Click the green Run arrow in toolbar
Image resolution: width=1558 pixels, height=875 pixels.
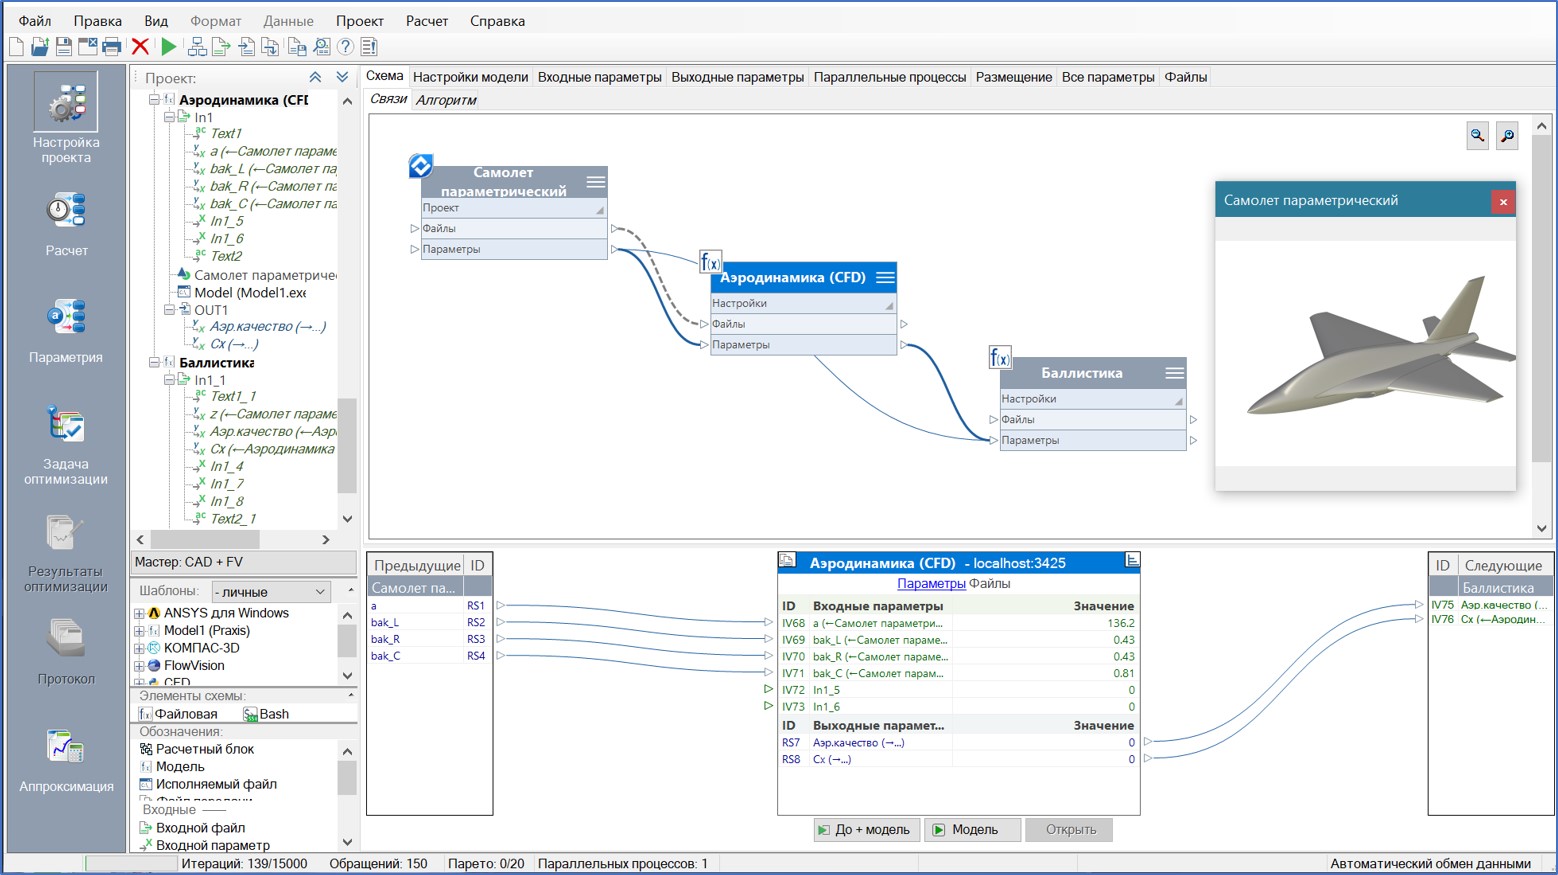click(x=169, y=46)
